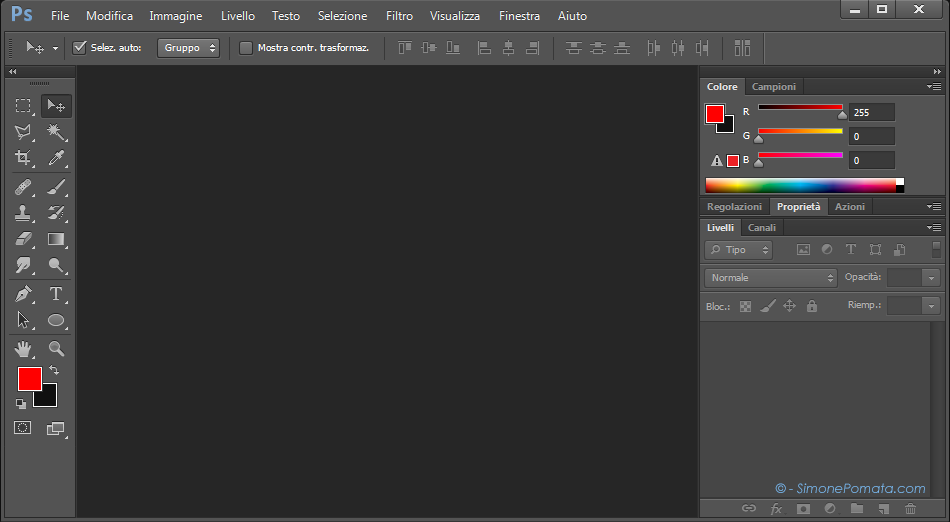Click the color spectrum ramp
The image size is (950, 522).
(805, 185)
